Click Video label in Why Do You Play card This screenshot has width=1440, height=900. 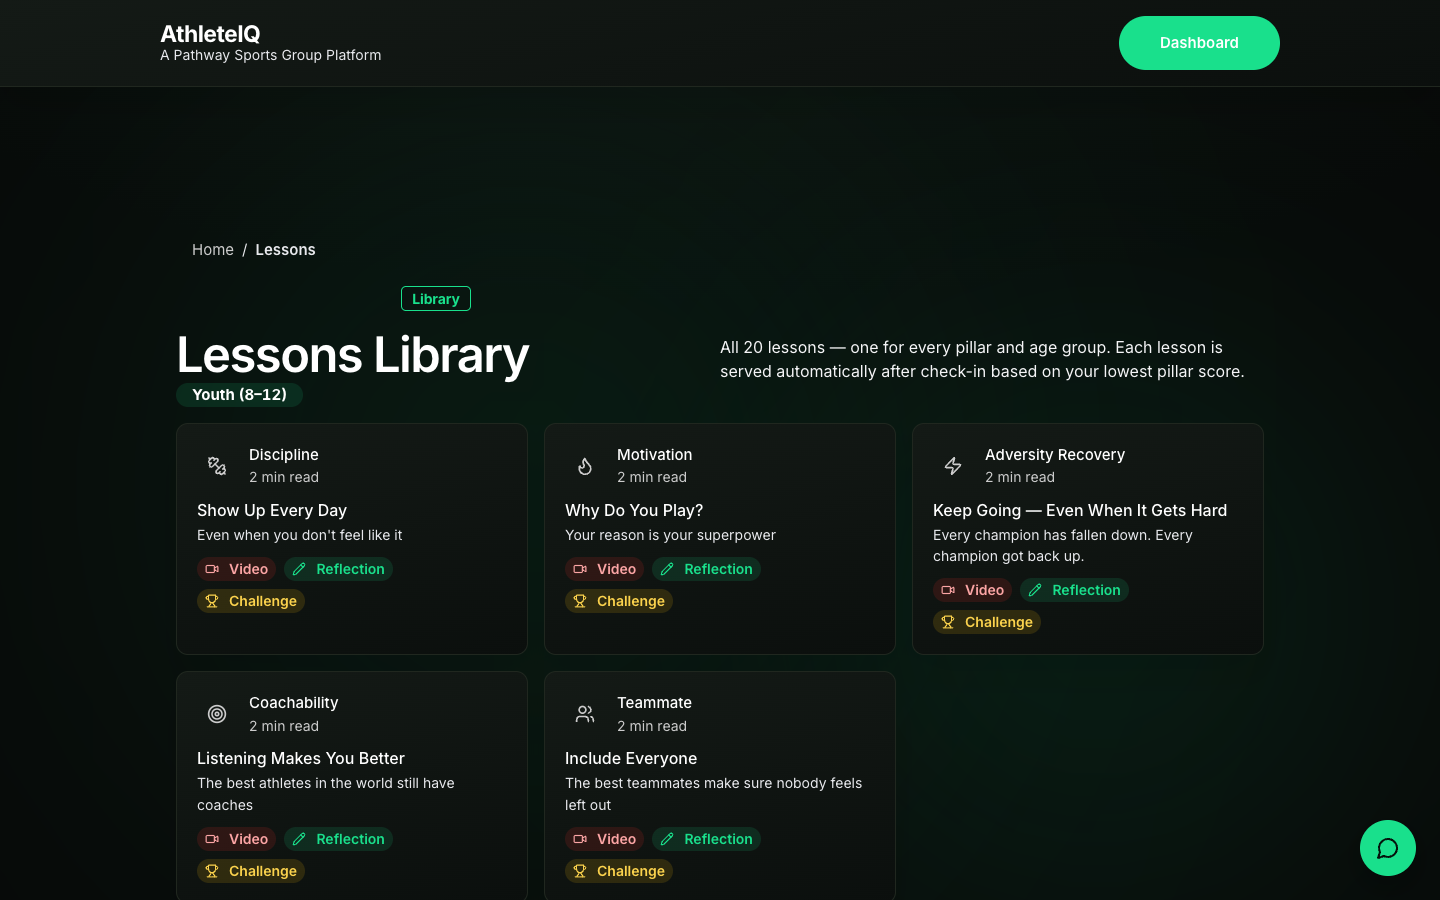(616, 569)
